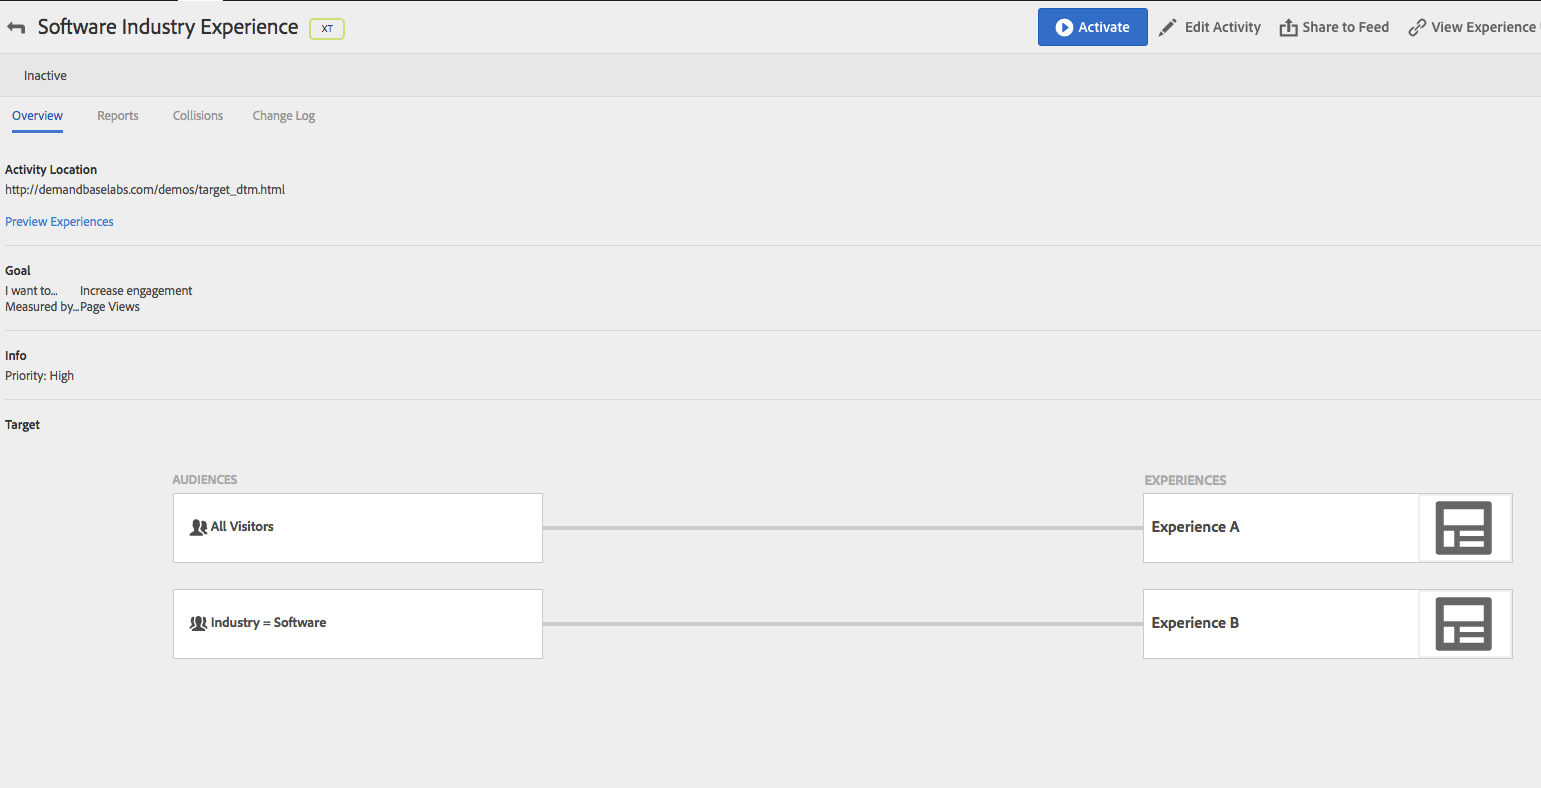
Task: Open the Preview Experiences link
Action: coord(60,222)
